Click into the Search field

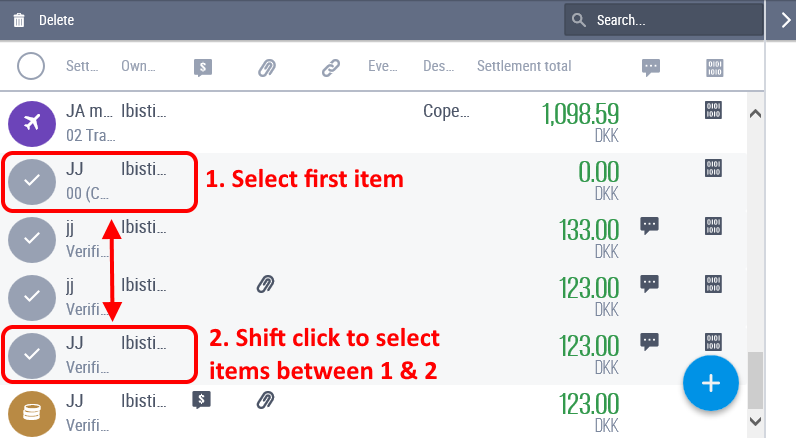(664, 20)
